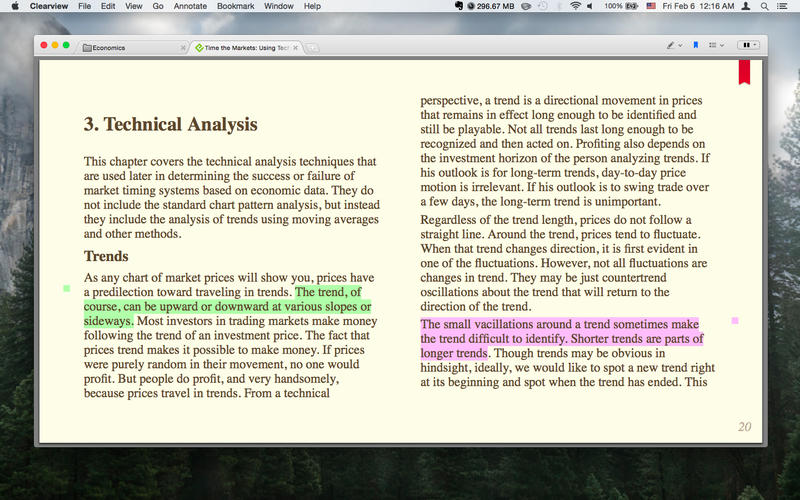Image resolution: width=800 pixels, height=500 pixels.
Task: Click the green highlight margin marker
Action: pyautogui.click(x=67, y=289)
